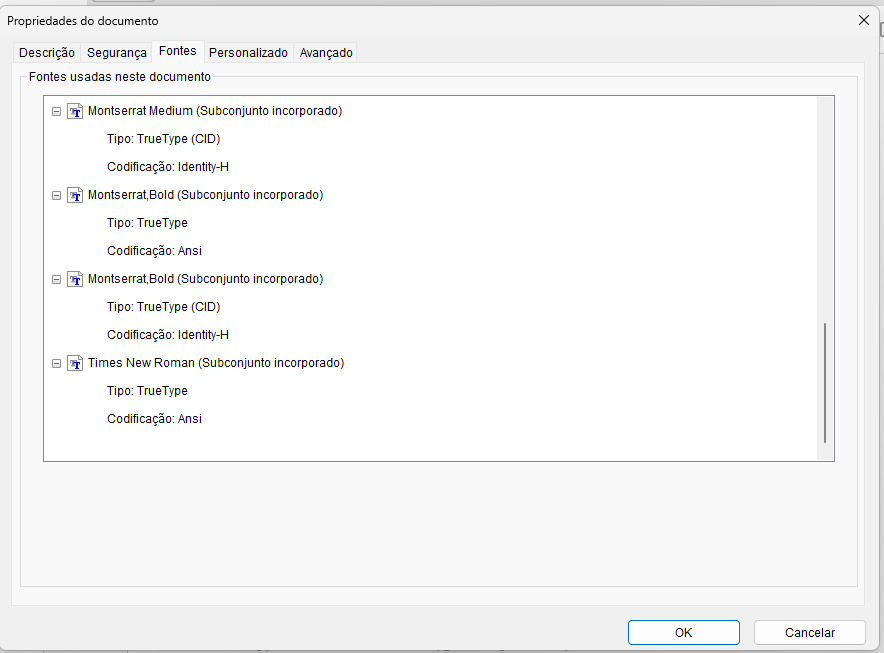Click 'Tipo: TrueType' under Times New Roman
884x653 pixels.
[147, 391]
